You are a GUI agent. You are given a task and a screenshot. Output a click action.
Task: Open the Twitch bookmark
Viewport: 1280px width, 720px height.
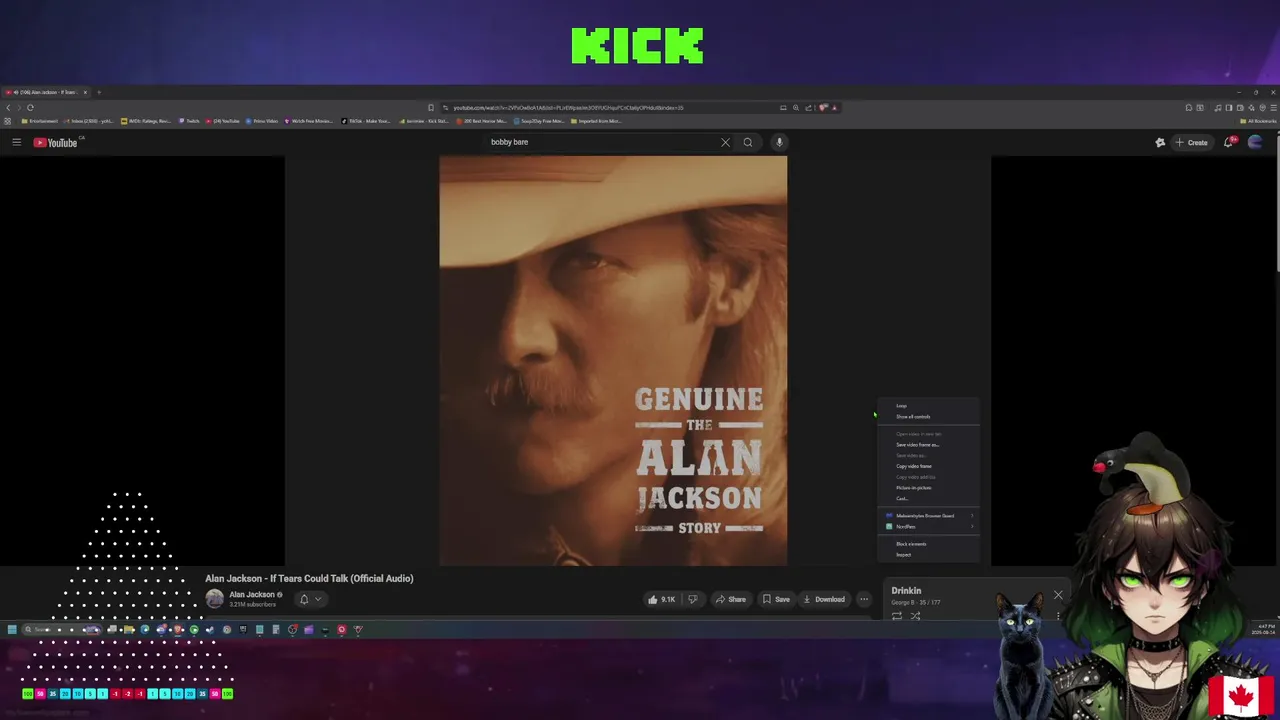(x=190, y=121)
